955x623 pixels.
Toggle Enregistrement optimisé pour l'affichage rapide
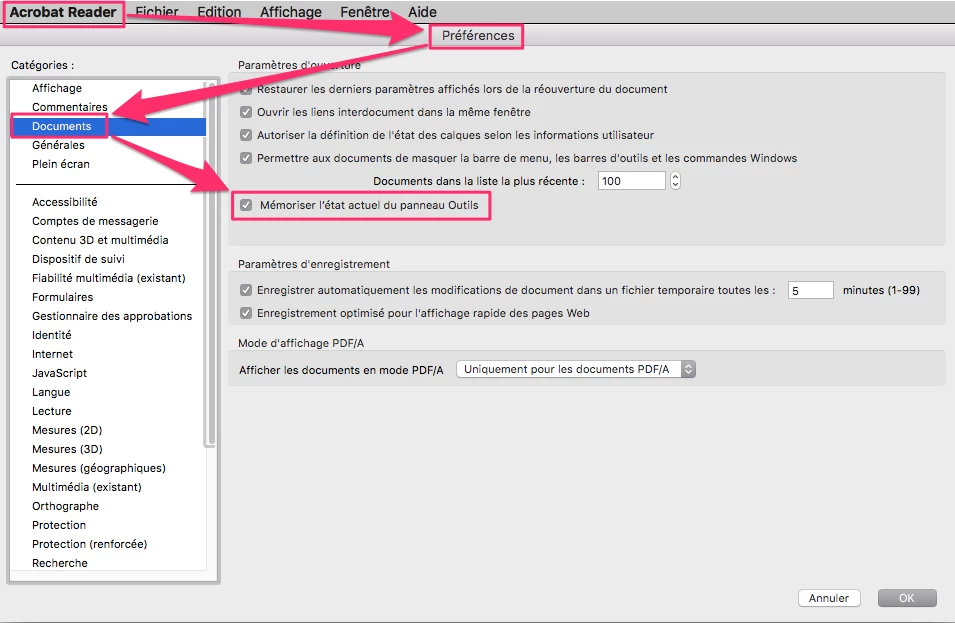[x=246, y=313]
